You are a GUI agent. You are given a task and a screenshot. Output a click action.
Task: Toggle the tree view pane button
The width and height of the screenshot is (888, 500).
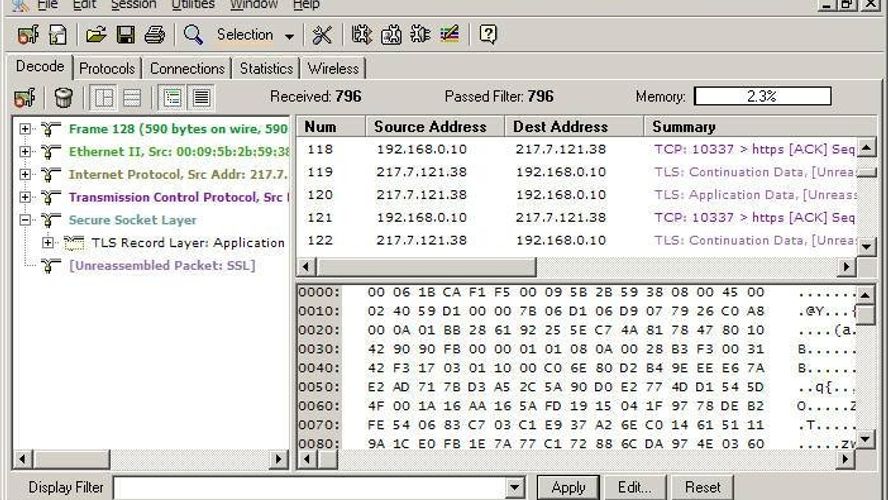[x=173, y=98]
